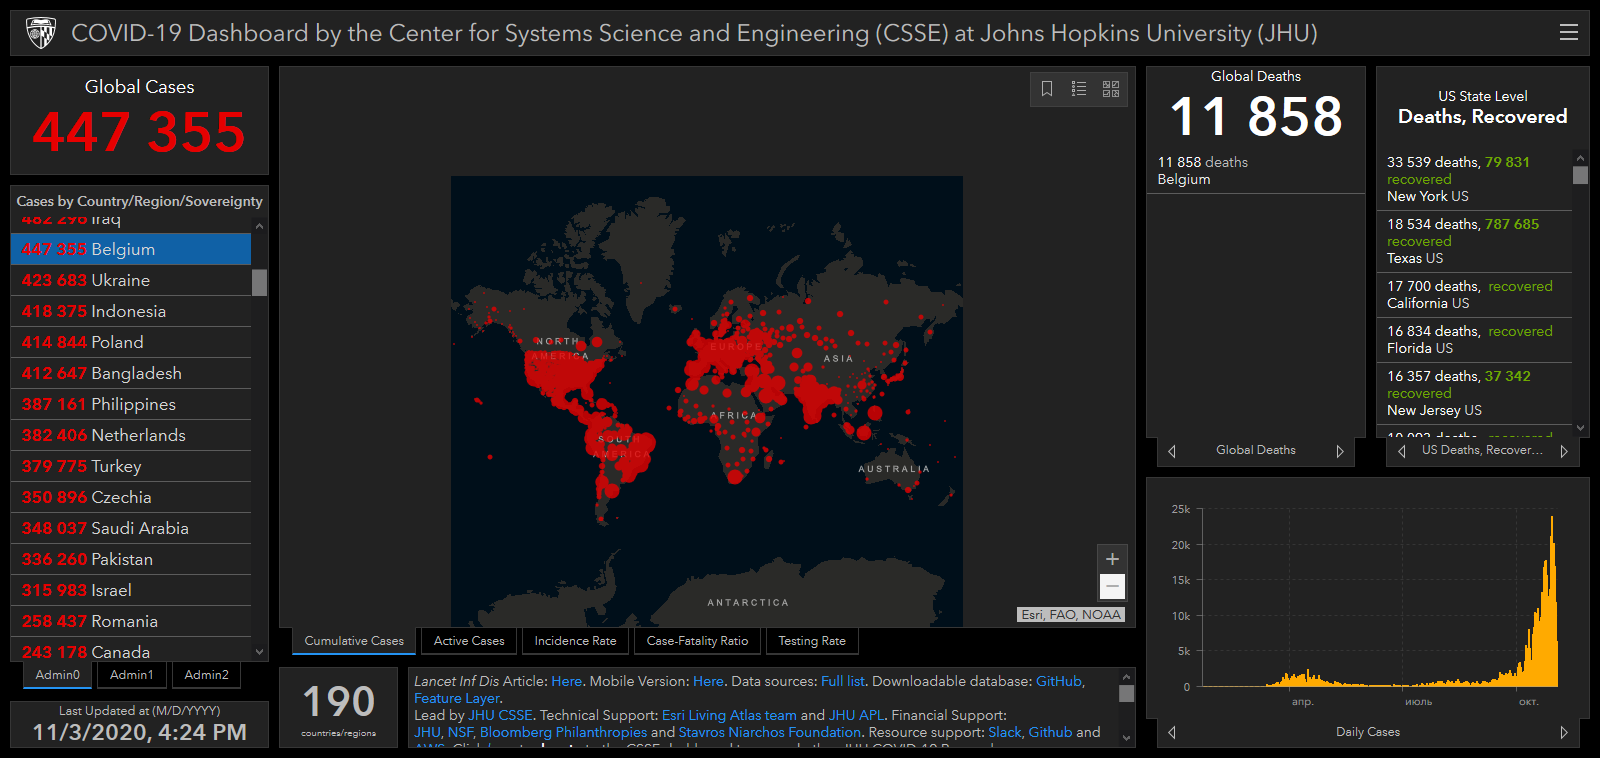Select the Admin1 tab
Viewport: 1600px width, 758px height.
(x=132, y=675)
